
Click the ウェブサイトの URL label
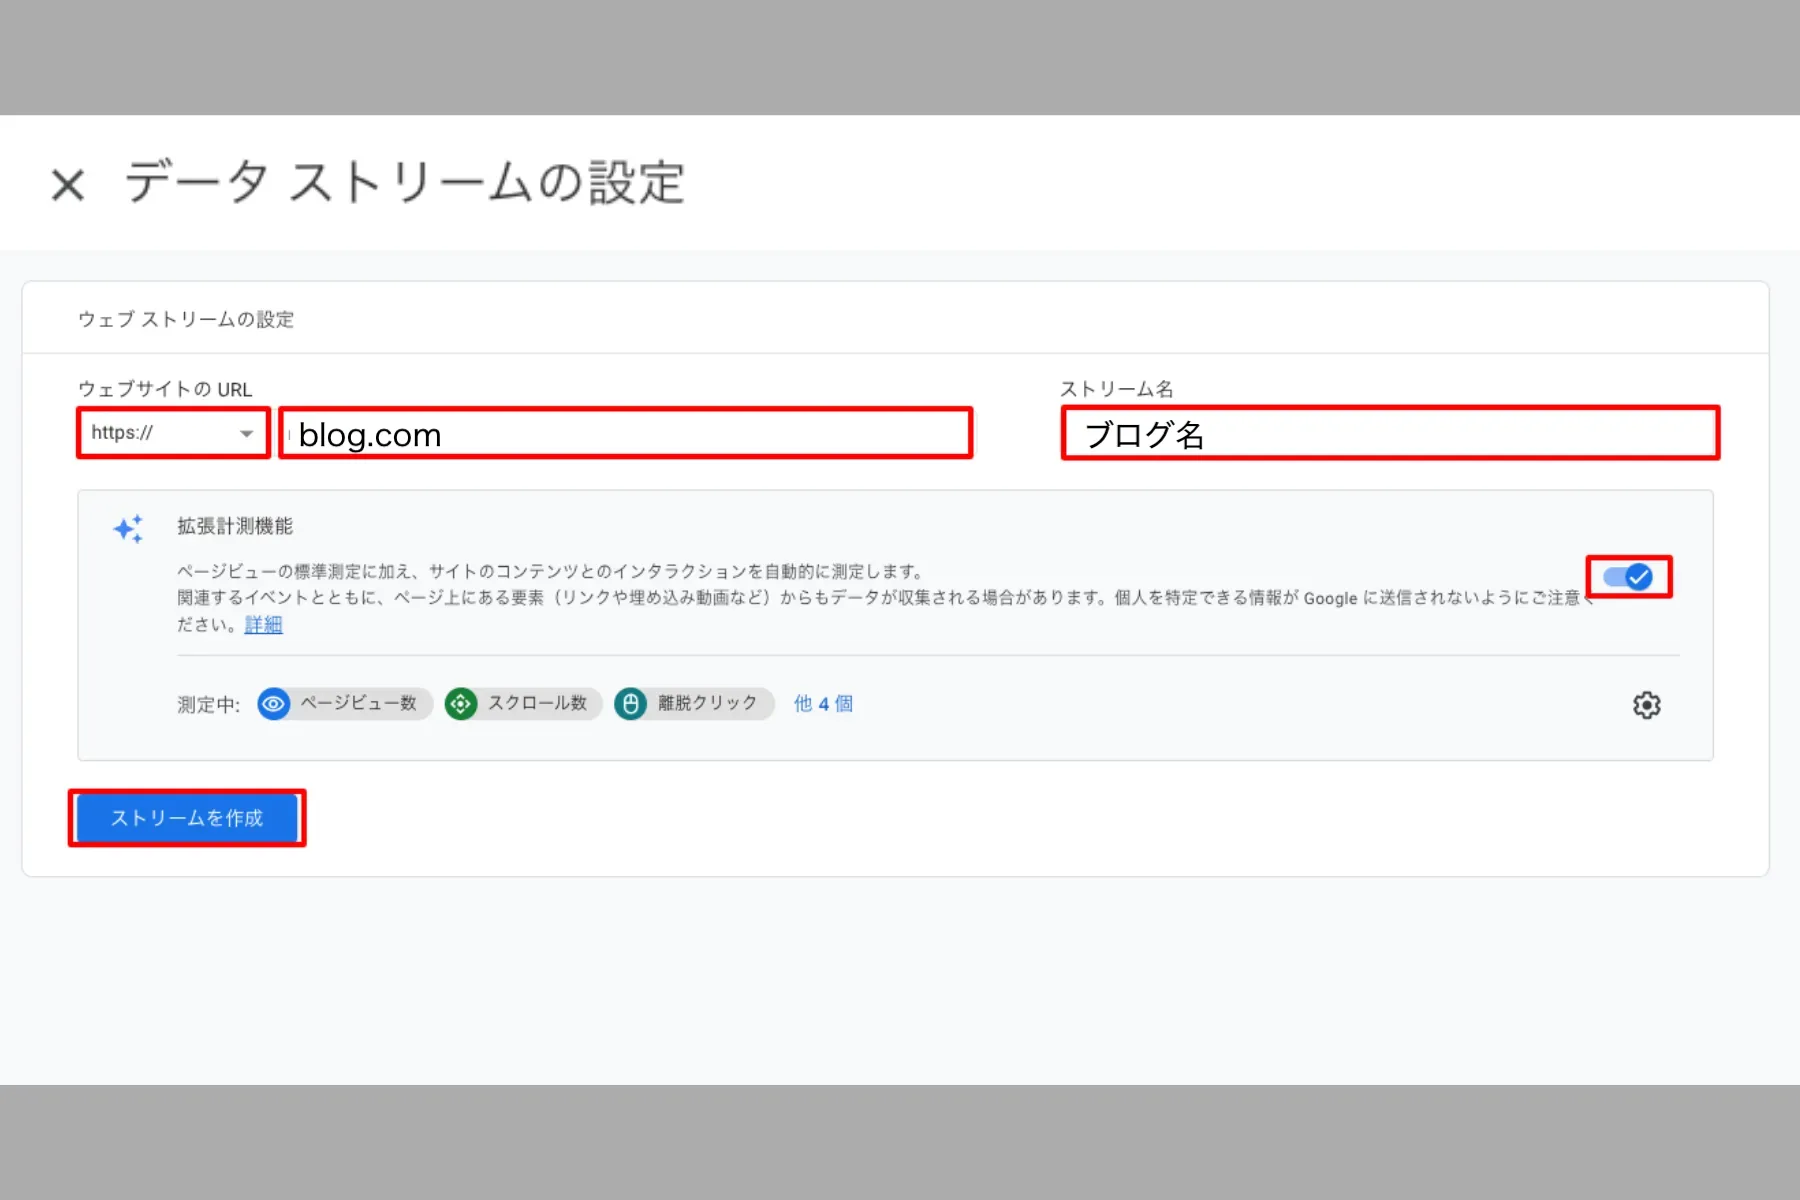tap(165, 389)
